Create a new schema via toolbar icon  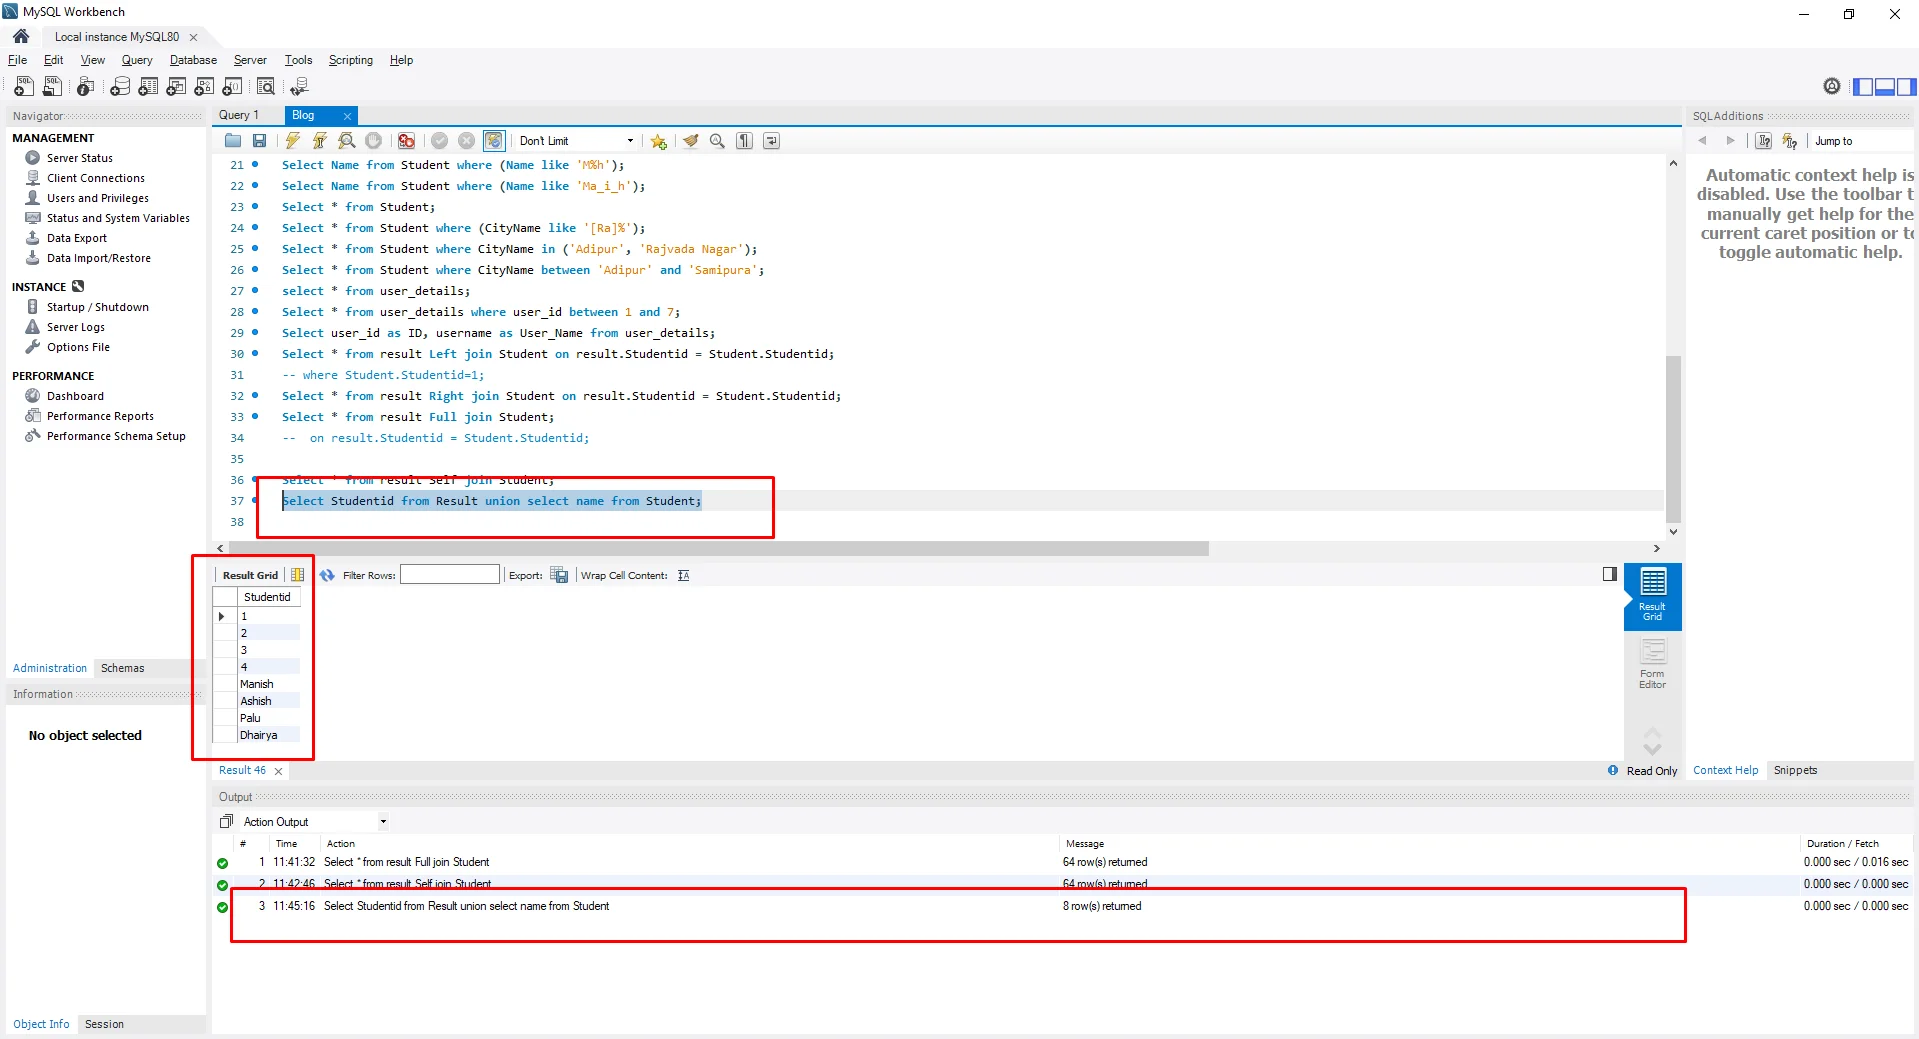point(120,87)
